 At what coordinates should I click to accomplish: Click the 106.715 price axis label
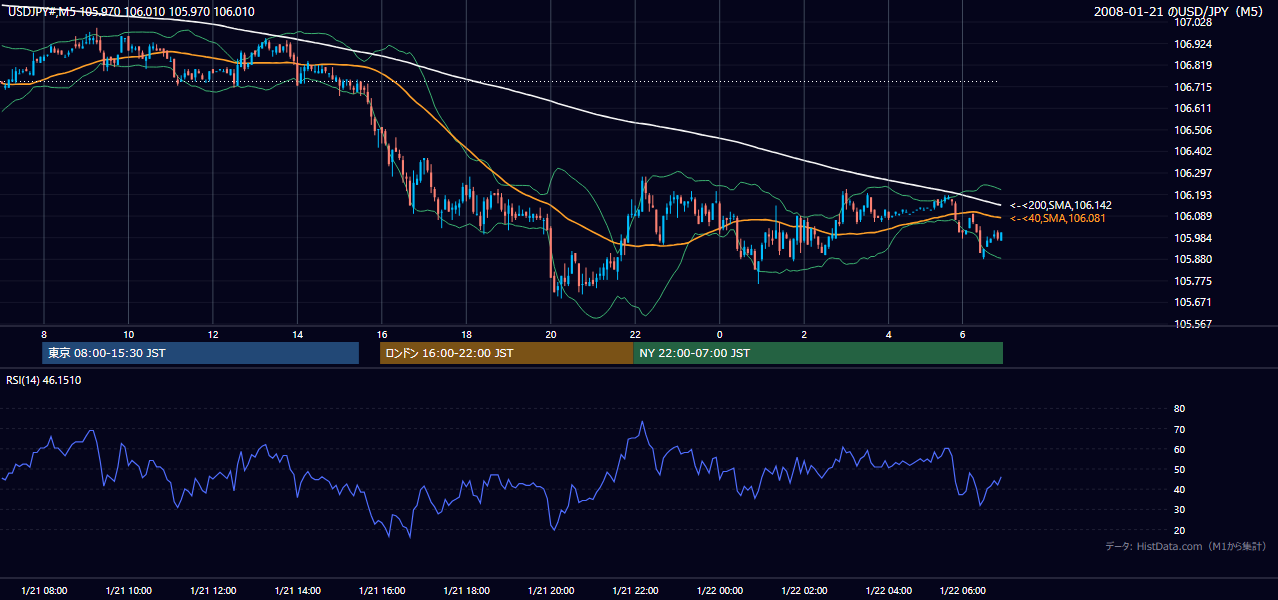[x=1192, y=87]
